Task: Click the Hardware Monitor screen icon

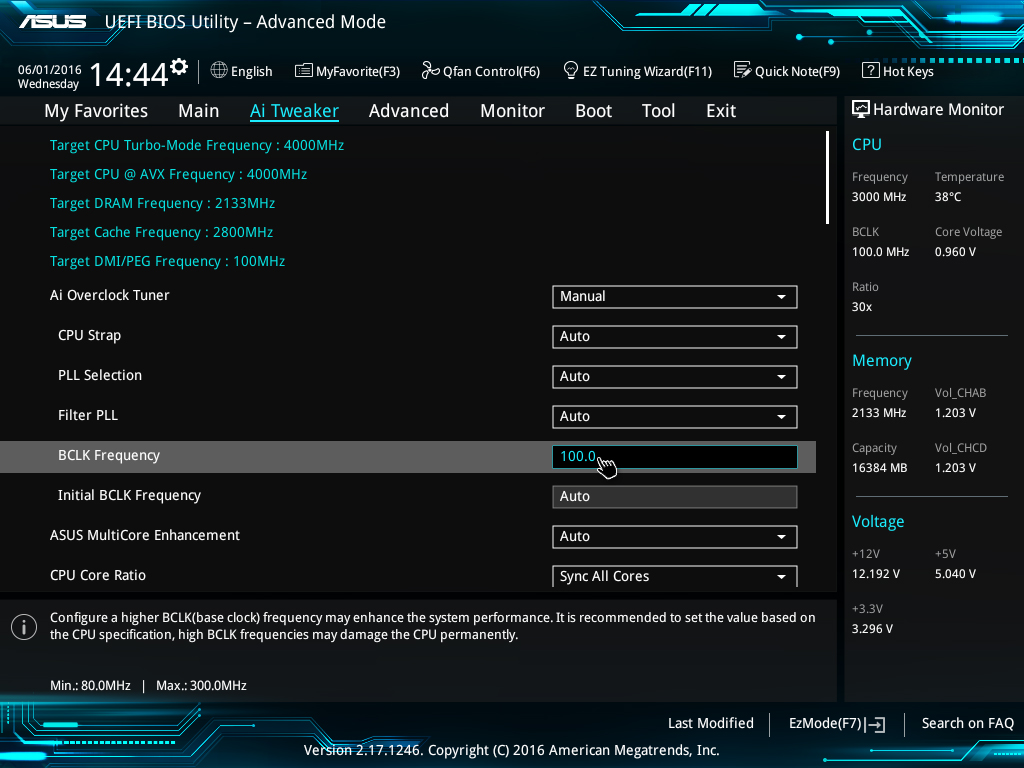Action: pyautogui.click(x=861, y=109)
